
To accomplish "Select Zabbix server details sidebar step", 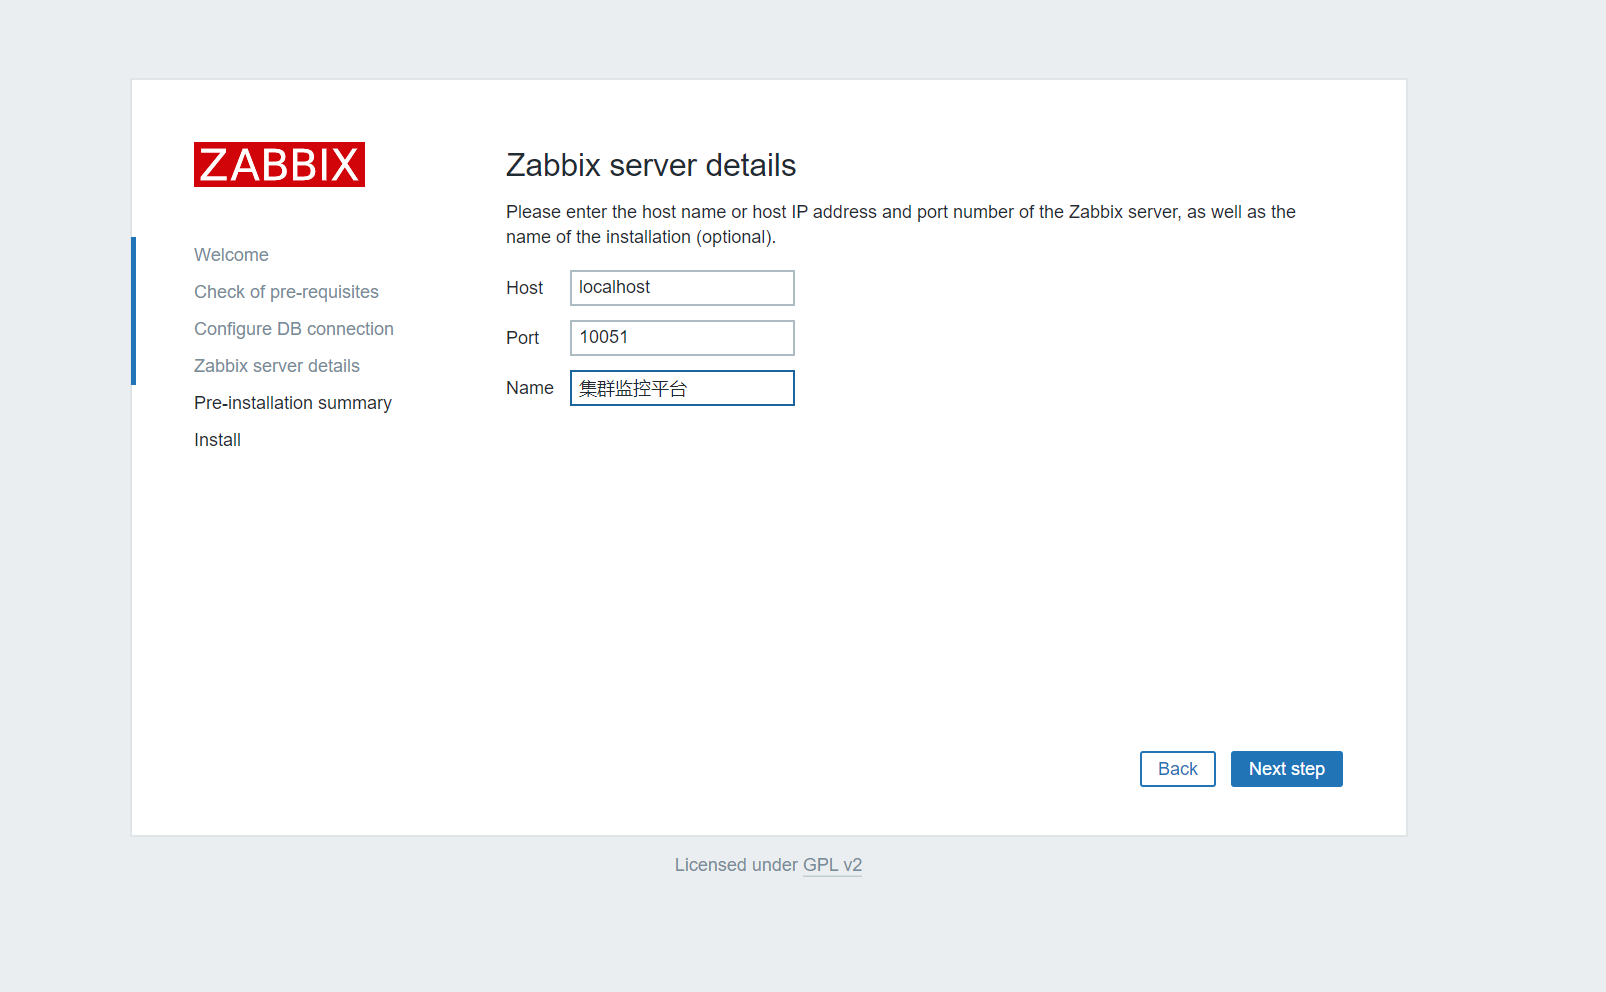I will pyautogui.click(x=277, y=366).
